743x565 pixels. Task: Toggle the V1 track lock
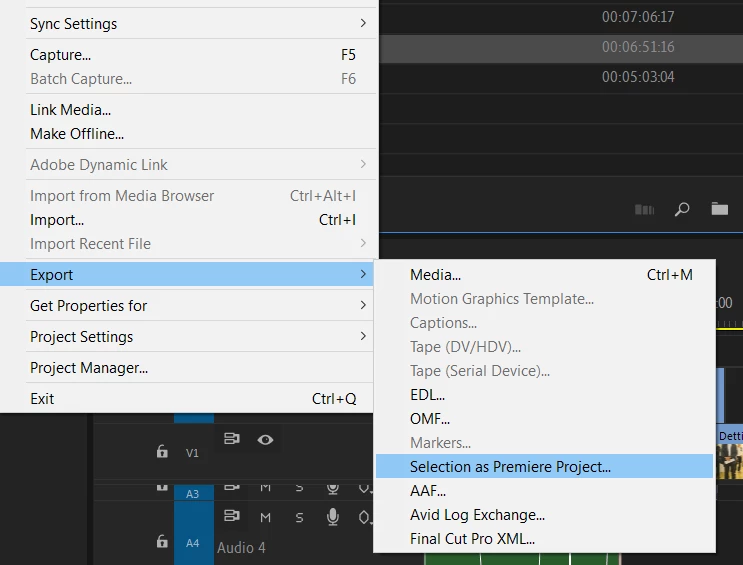162,451
